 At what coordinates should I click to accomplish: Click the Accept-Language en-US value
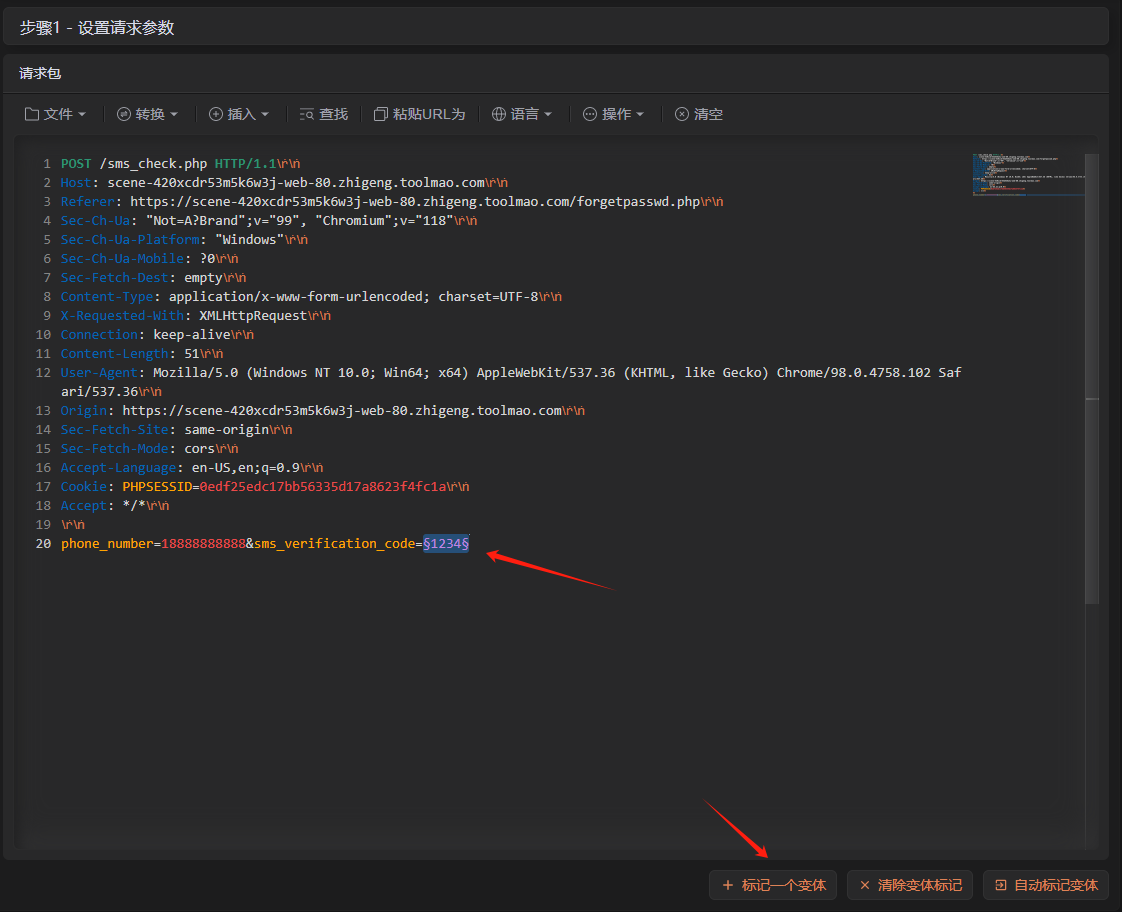pyautogui.click(x=245, y=468)
